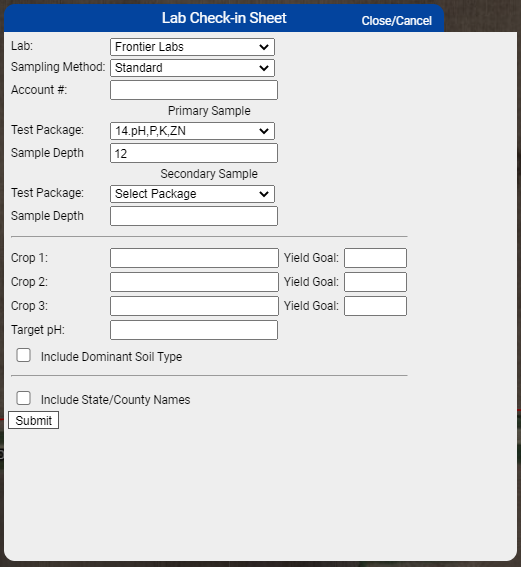
Task: Click the Crop 2 text field
Action: (x=195, y=282)
